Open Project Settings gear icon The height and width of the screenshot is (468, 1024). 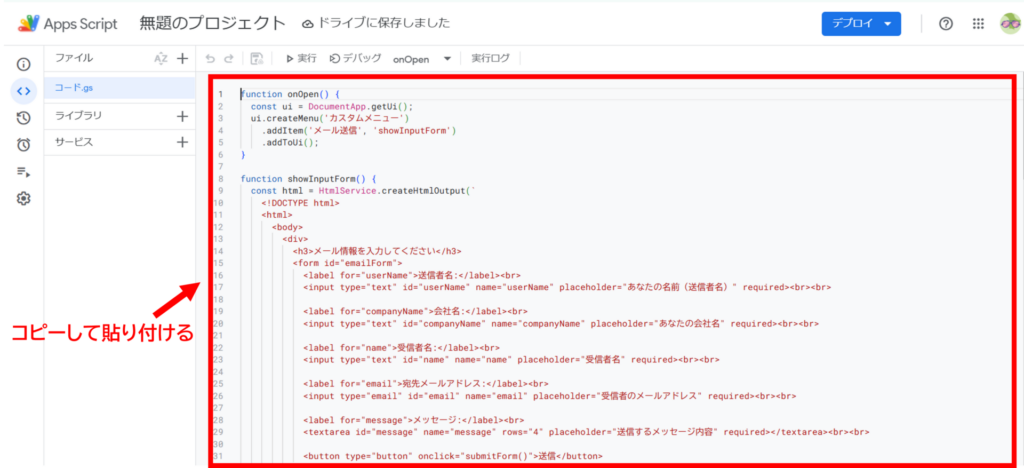tap(24, 198)
